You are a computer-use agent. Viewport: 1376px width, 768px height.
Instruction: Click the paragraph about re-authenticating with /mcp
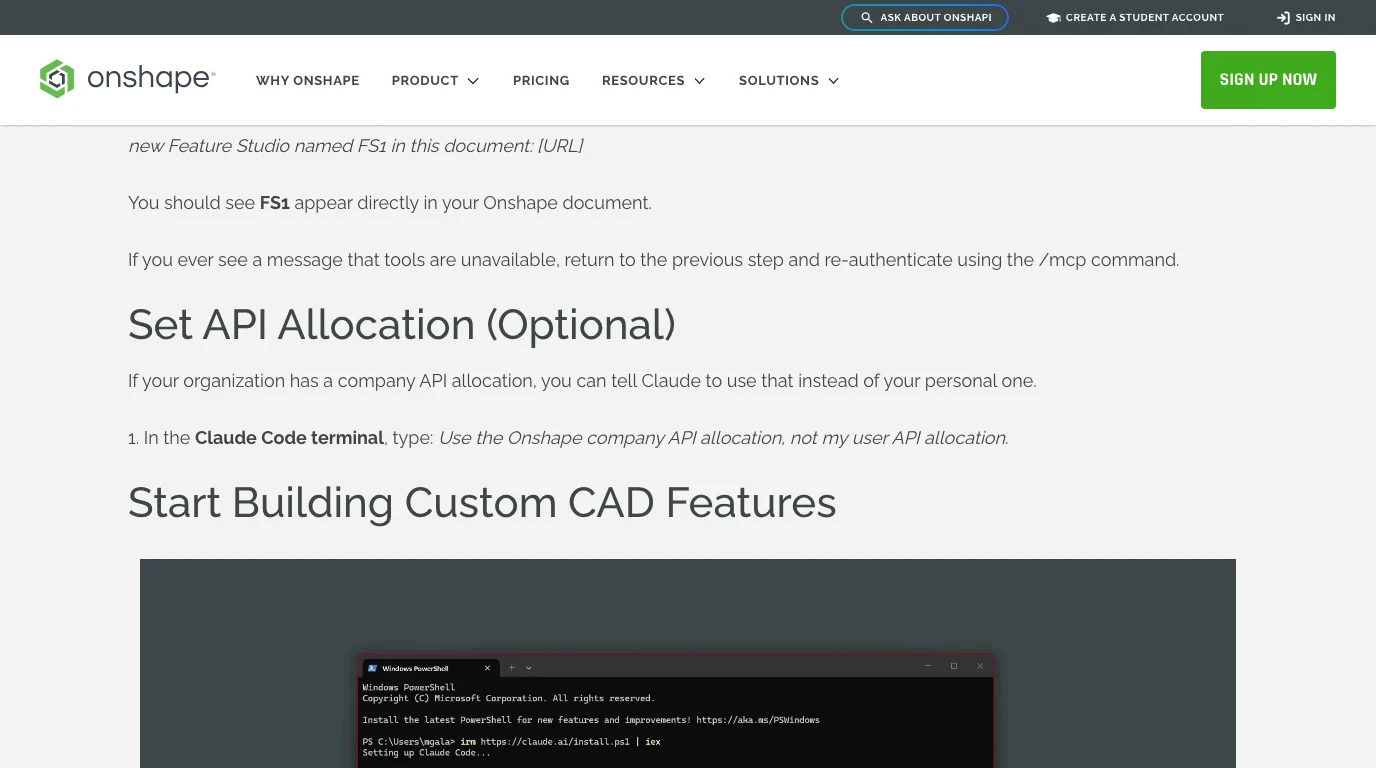[654, 260]
